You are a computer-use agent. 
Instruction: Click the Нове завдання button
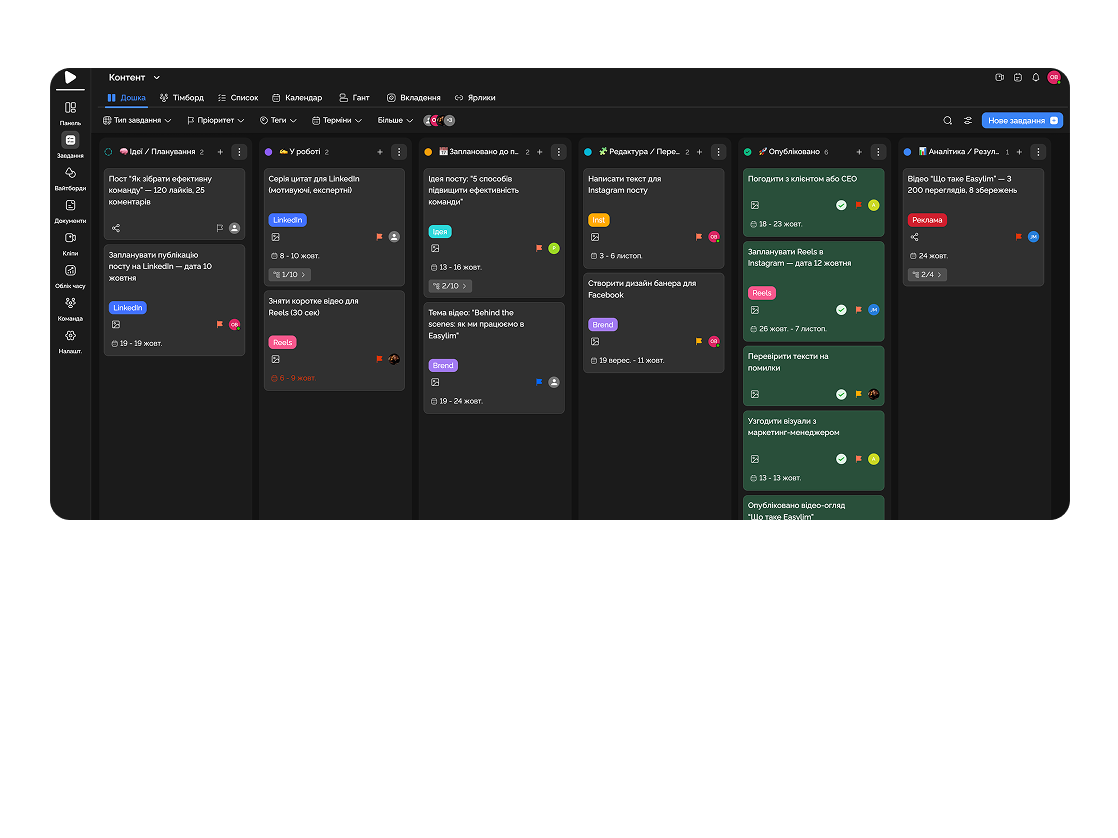pyautogui.click(x=1021, y=120)
